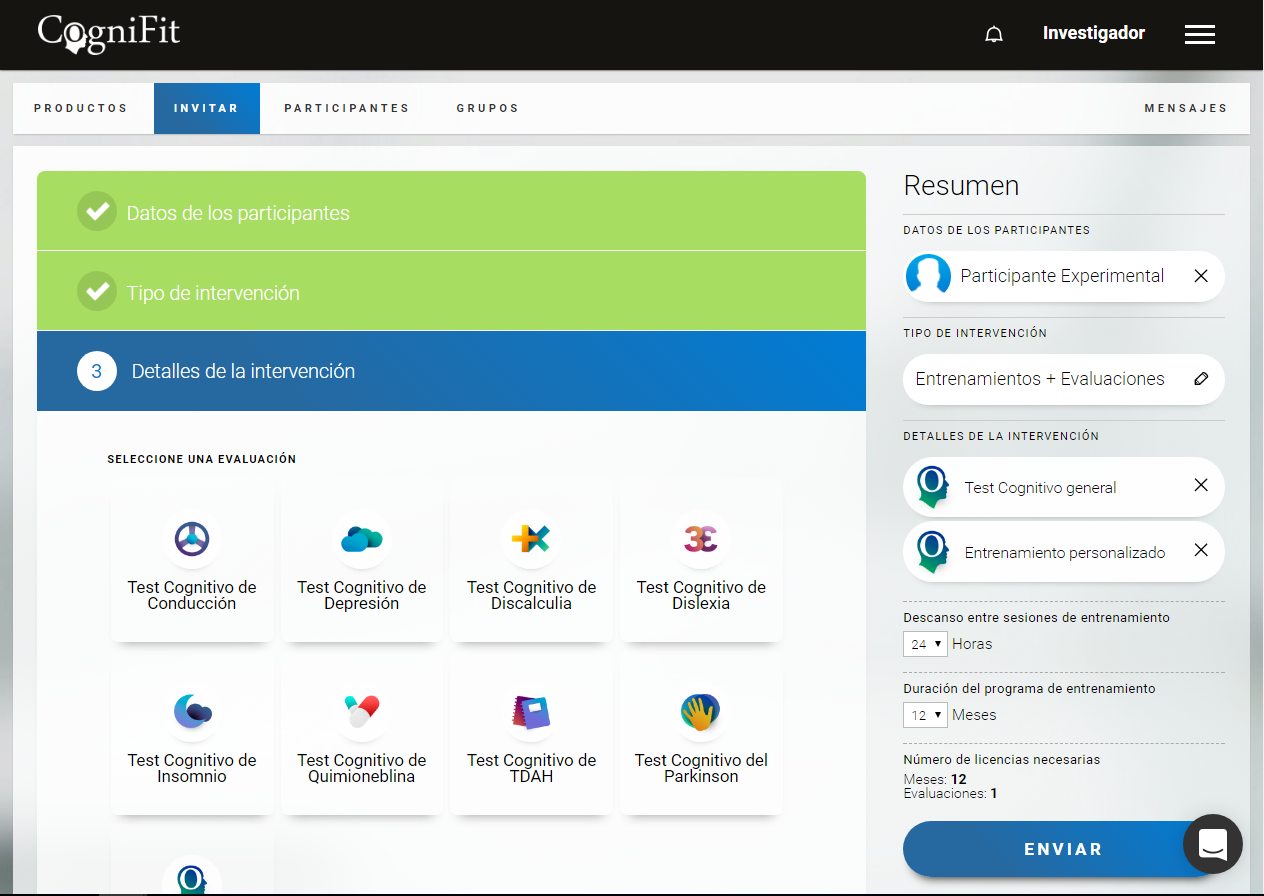
Task: Select the Test Cognitivo de Discalculia icon
Action: 531,540
